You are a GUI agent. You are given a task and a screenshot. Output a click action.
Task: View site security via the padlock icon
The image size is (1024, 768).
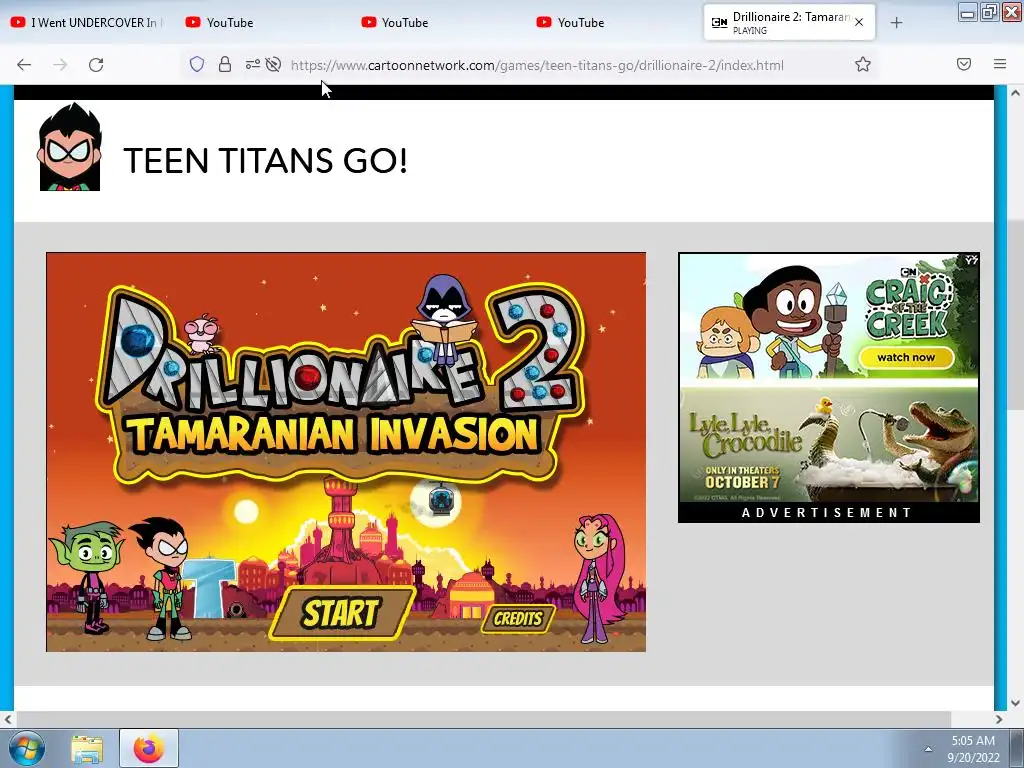(225, 64)
